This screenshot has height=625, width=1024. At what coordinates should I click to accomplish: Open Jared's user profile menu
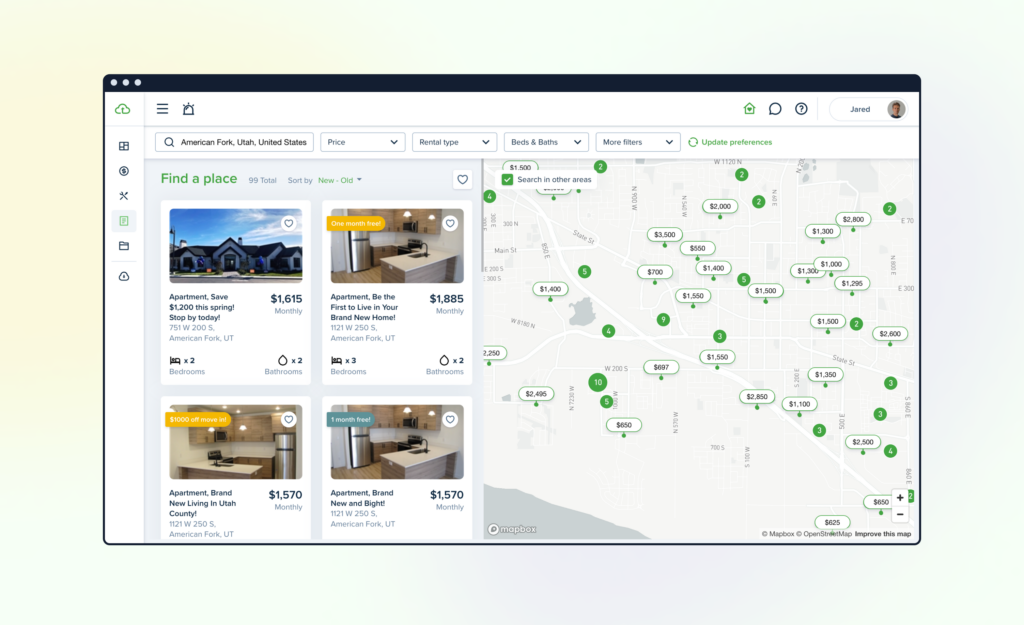tap(868, 109)
